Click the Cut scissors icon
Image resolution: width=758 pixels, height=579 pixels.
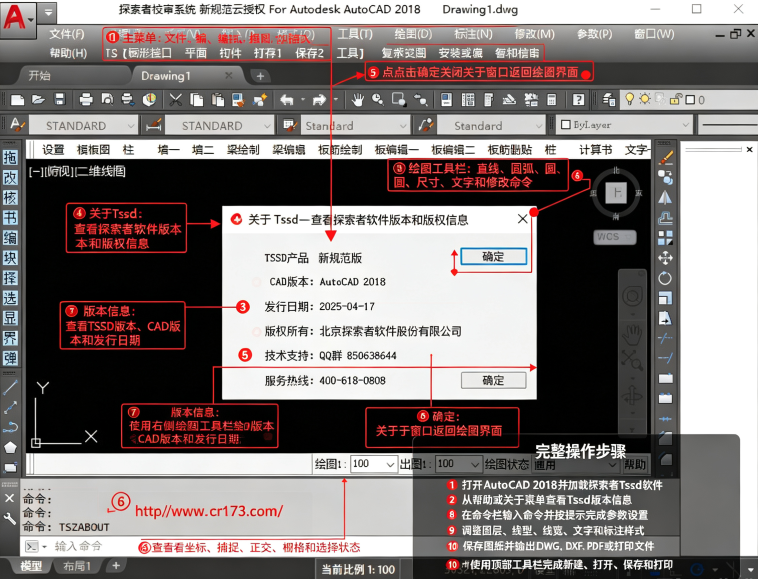pyautogui.click(x=175, y=100)
